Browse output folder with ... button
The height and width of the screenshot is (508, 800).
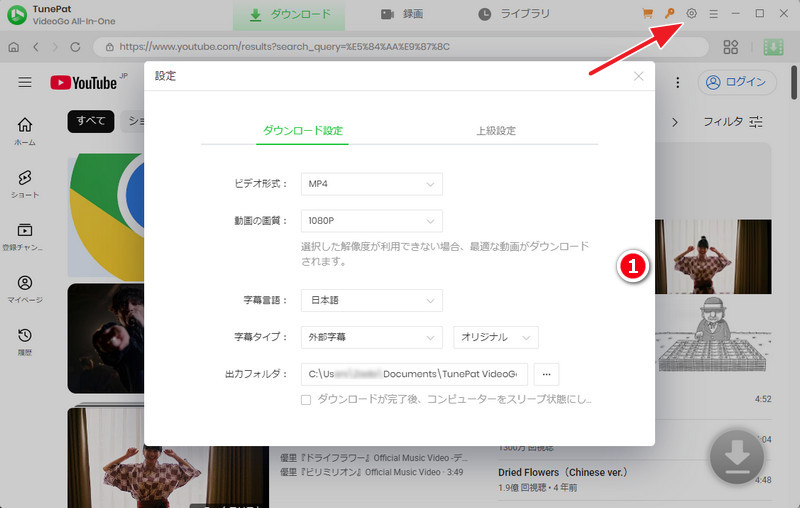(546, 374)
